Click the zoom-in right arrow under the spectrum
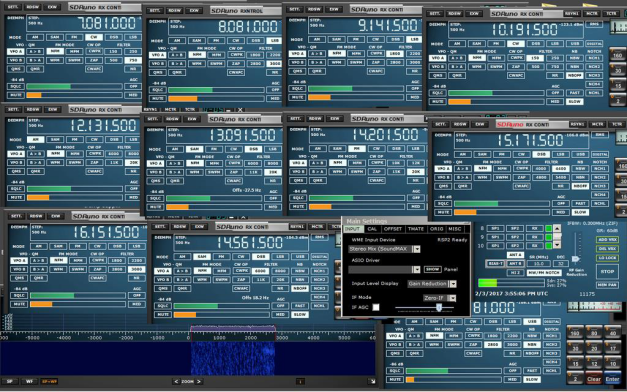Viewport: 627px width, 392px height. [x=199, y=381]
